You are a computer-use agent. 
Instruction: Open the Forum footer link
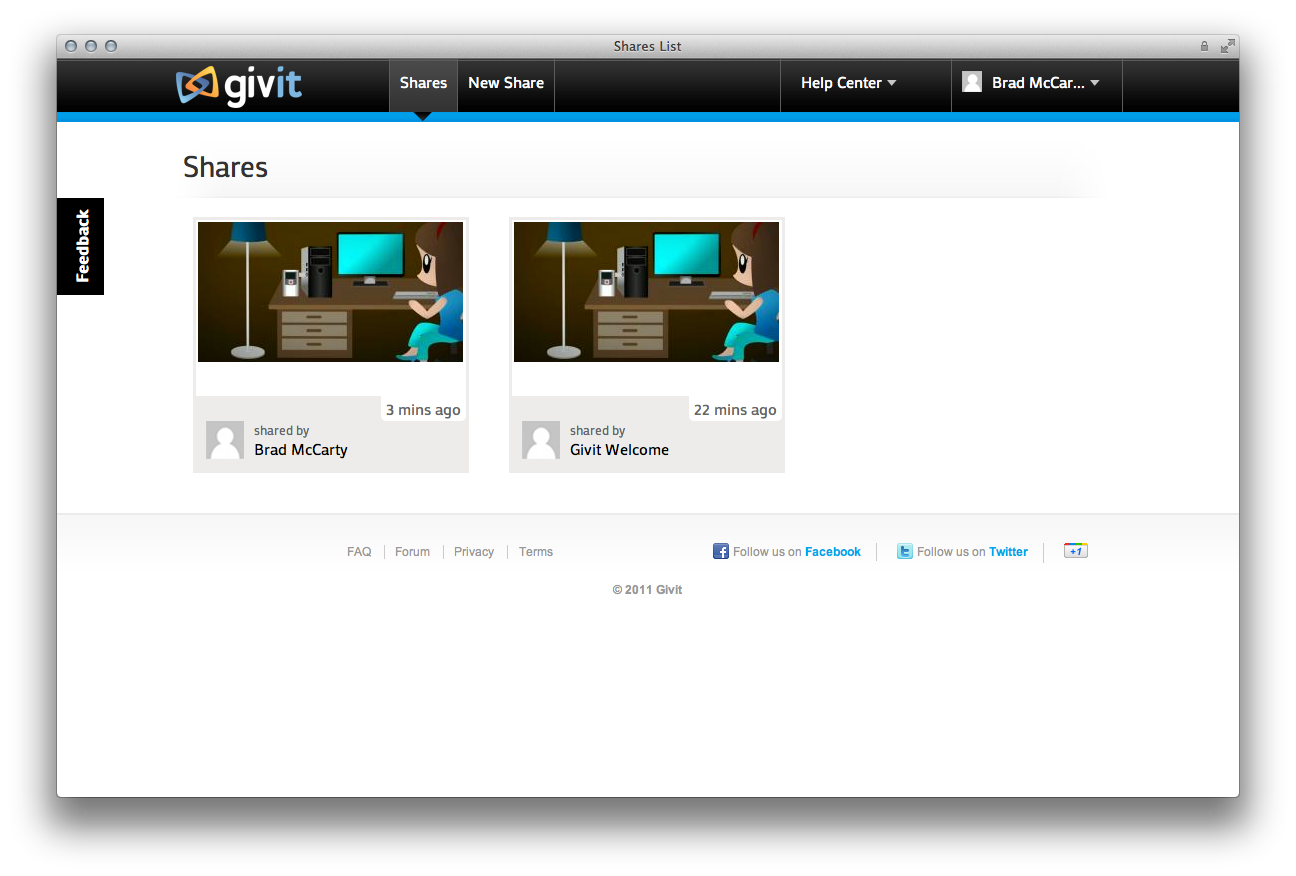click(412, 552)
